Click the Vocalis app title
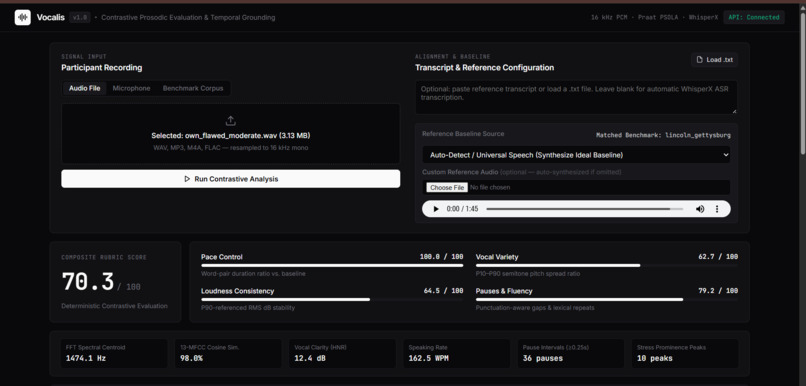This screenshot has height=386, width=806. [x=50, y=17]
